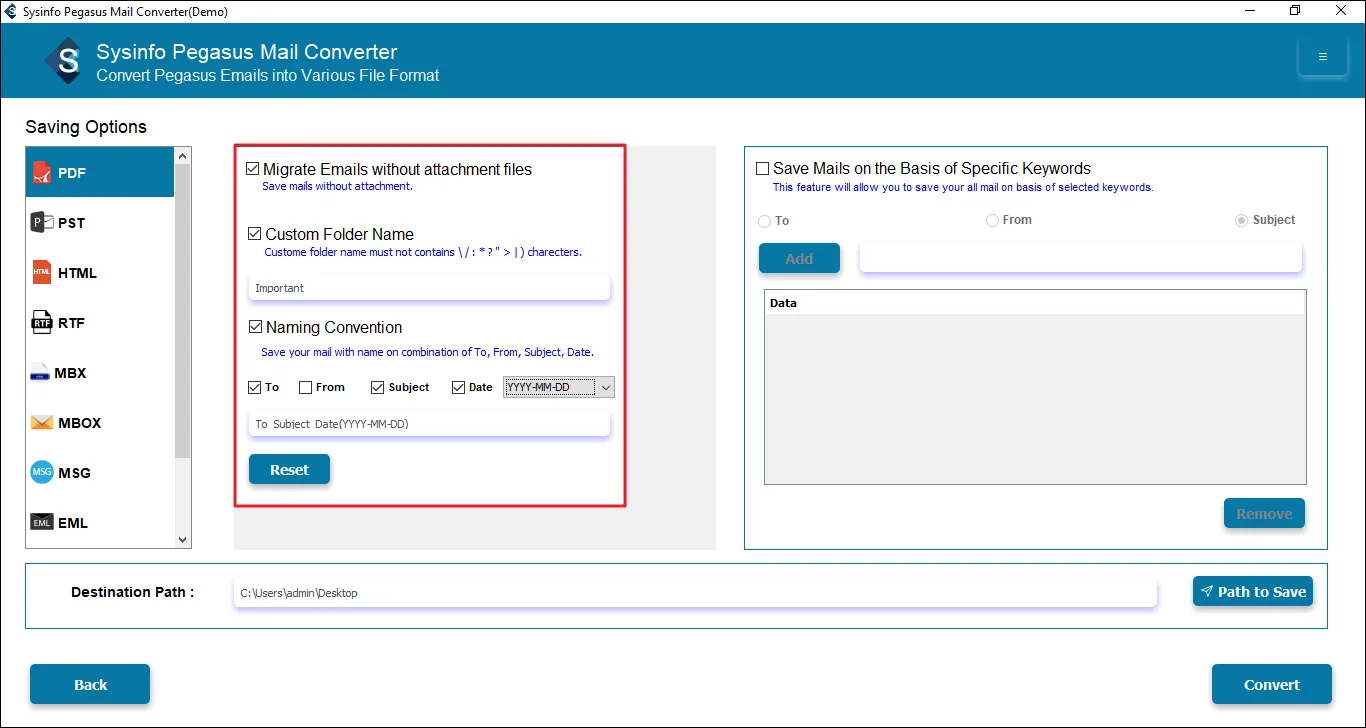1366x728 pixels.
Task: Close the Pegasus Mail Converter window
Action: click(x=1342, y=11)
